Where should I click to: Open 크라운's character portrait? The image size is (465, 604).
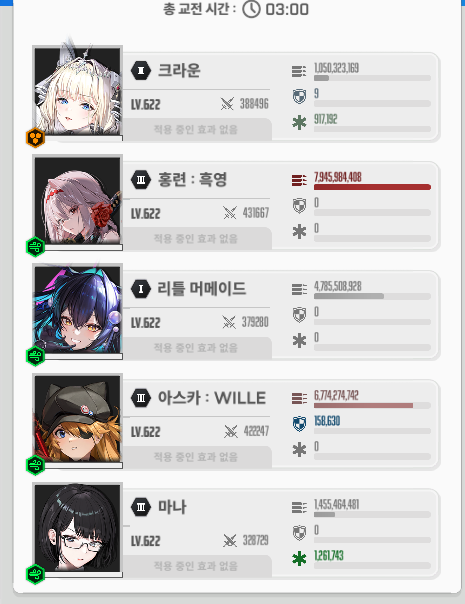(x=77, y=91)
